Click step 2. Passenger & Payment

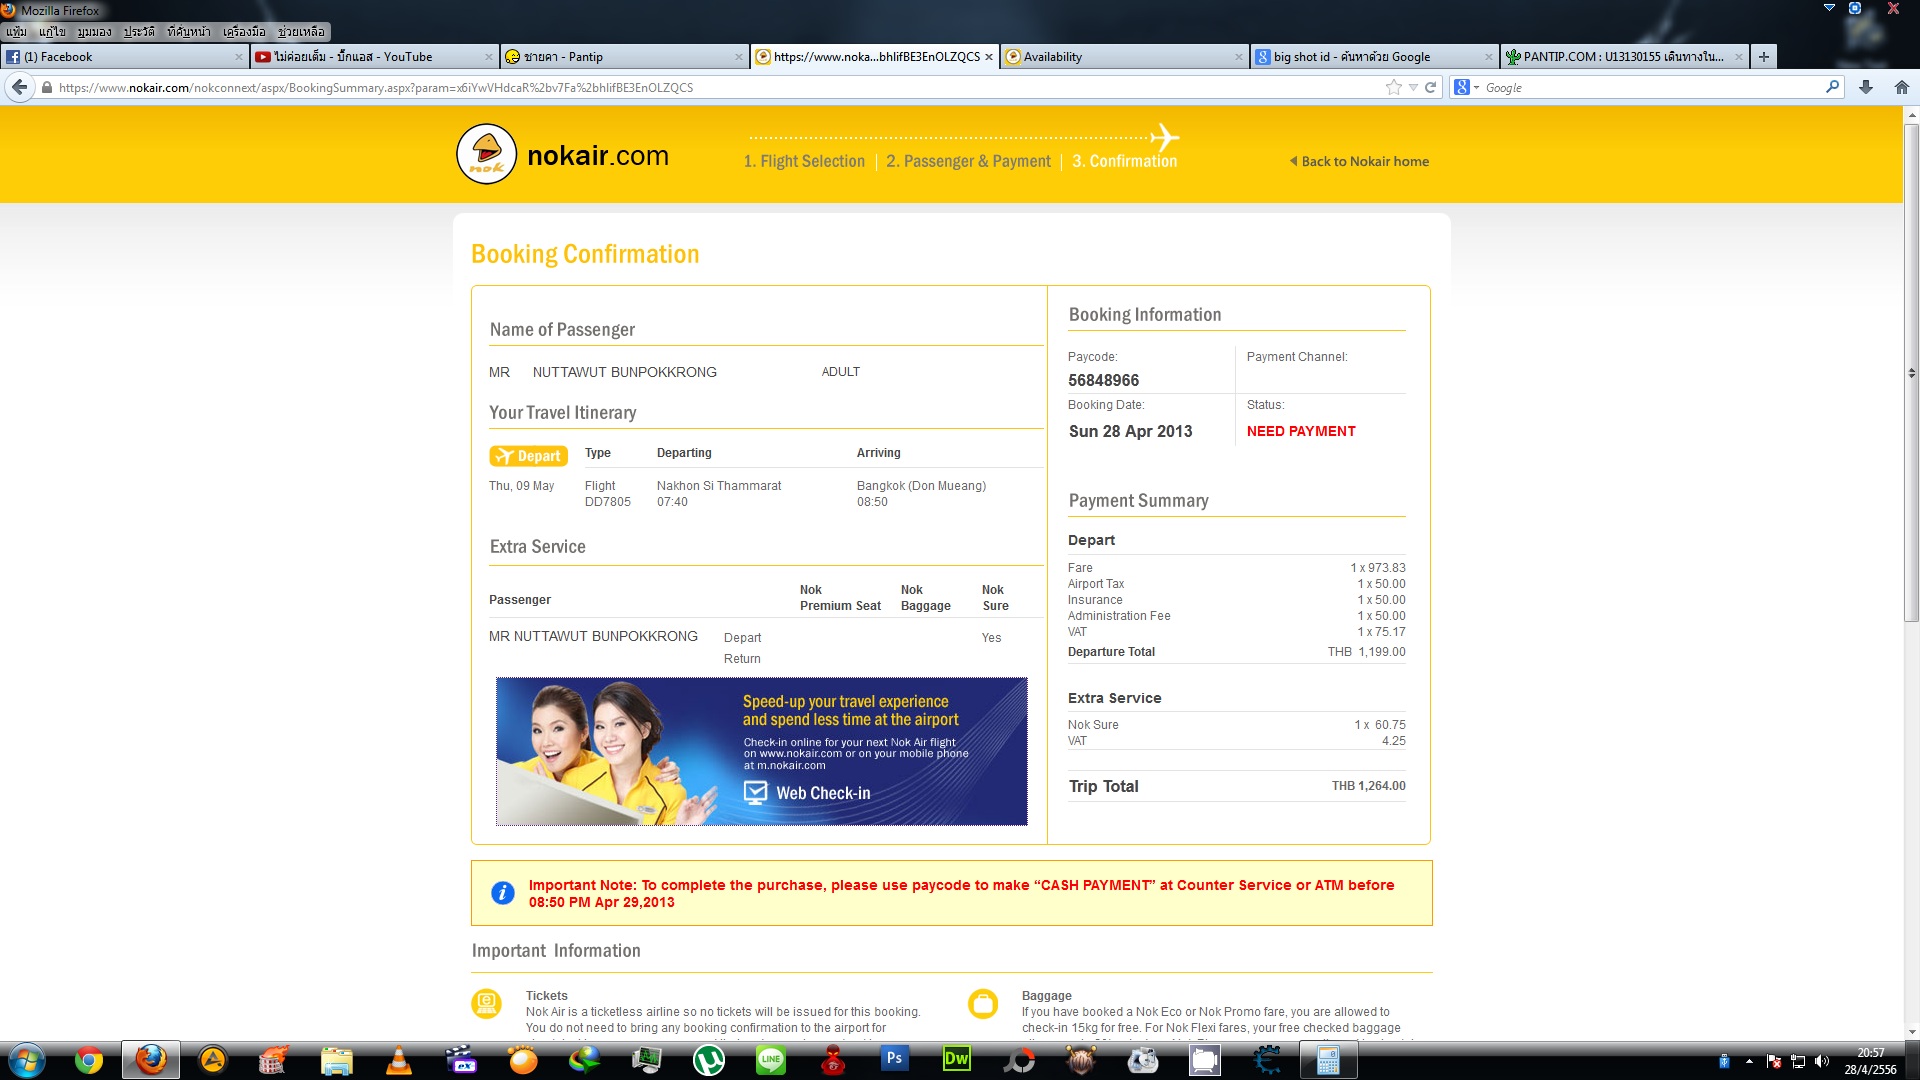(968, 161)
